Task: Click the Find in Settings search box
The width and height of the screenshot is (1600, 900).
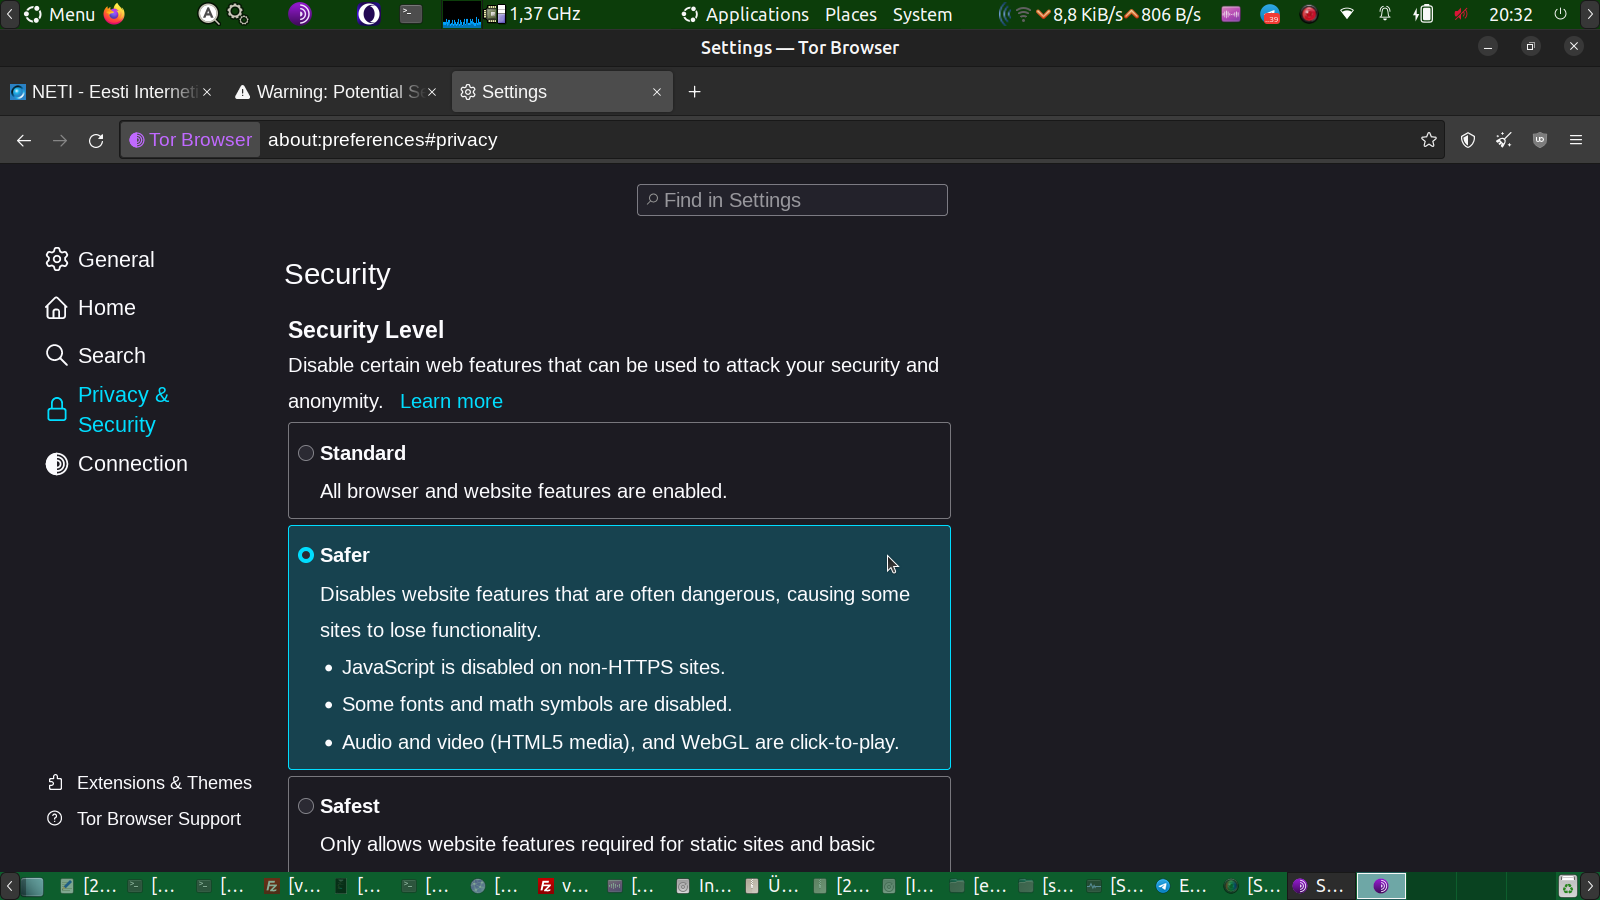Action: coord(792,200)
